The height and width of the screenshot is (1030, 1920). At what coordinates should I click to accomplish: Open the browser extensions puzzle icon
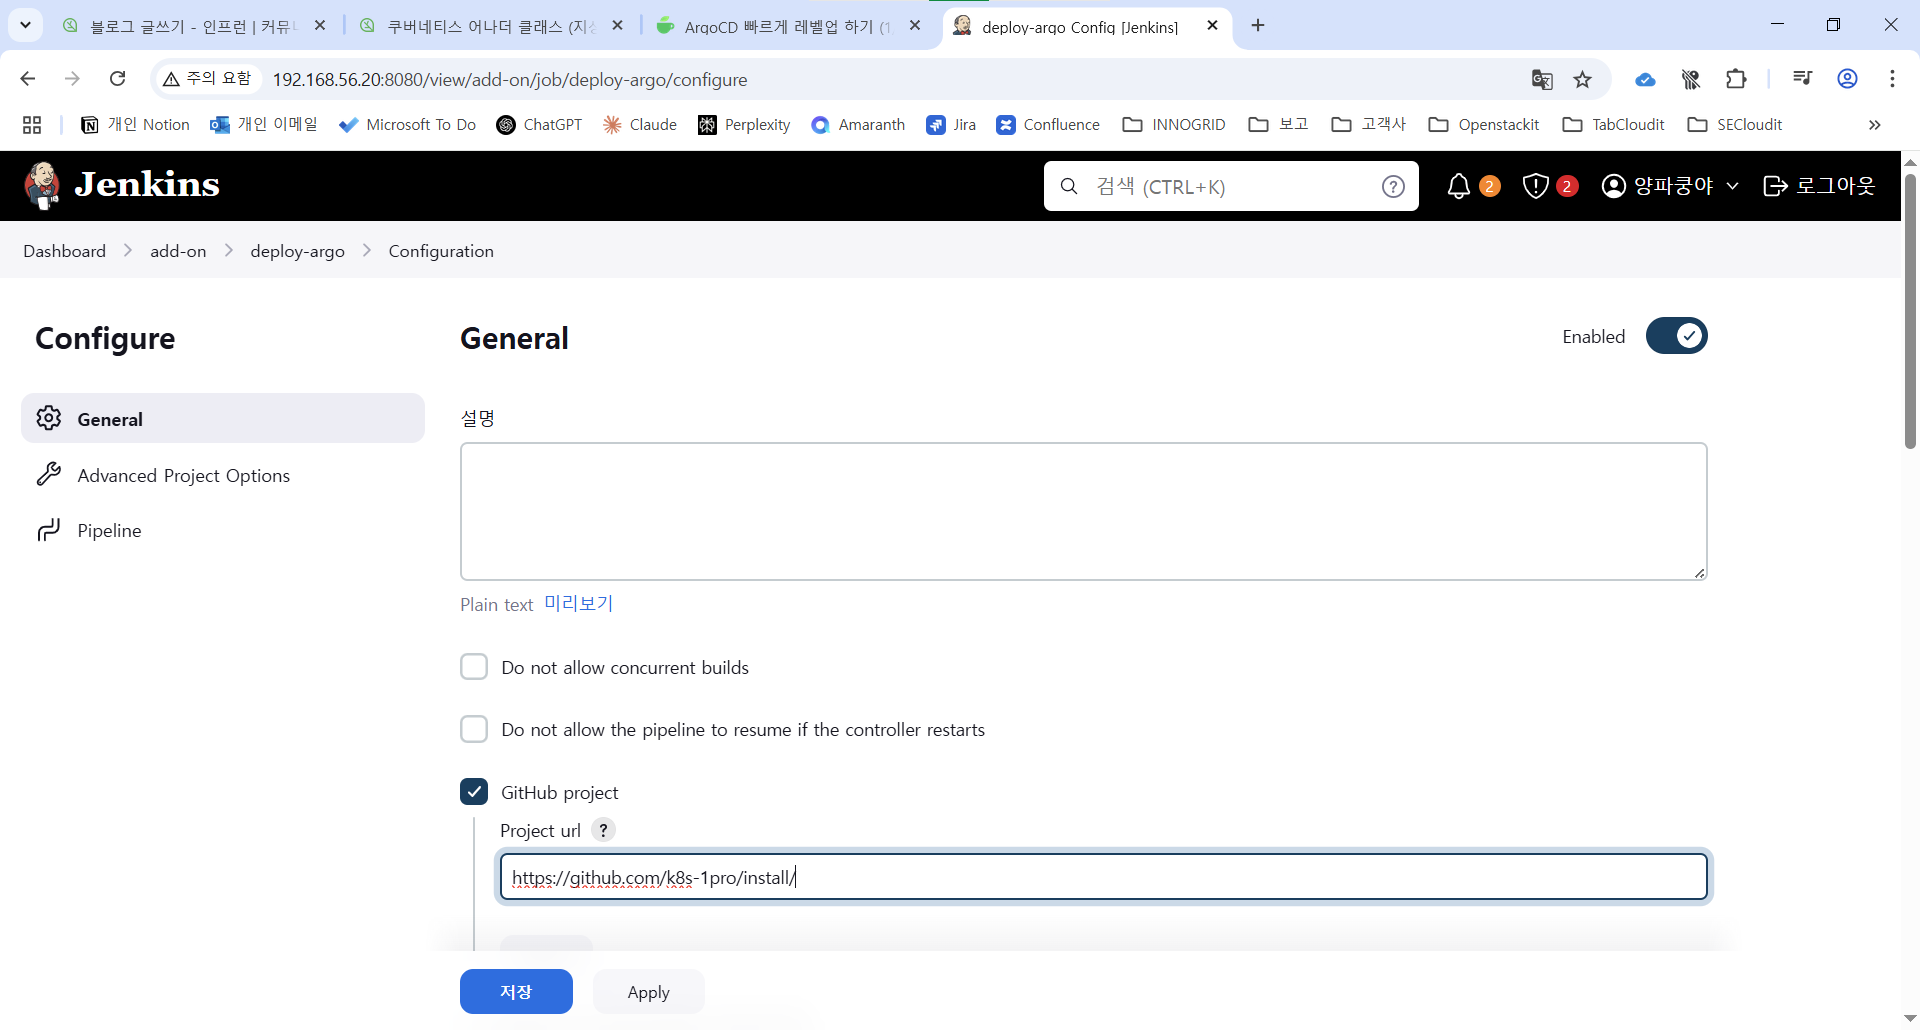pyautogui.click(x=1737, y=79)
